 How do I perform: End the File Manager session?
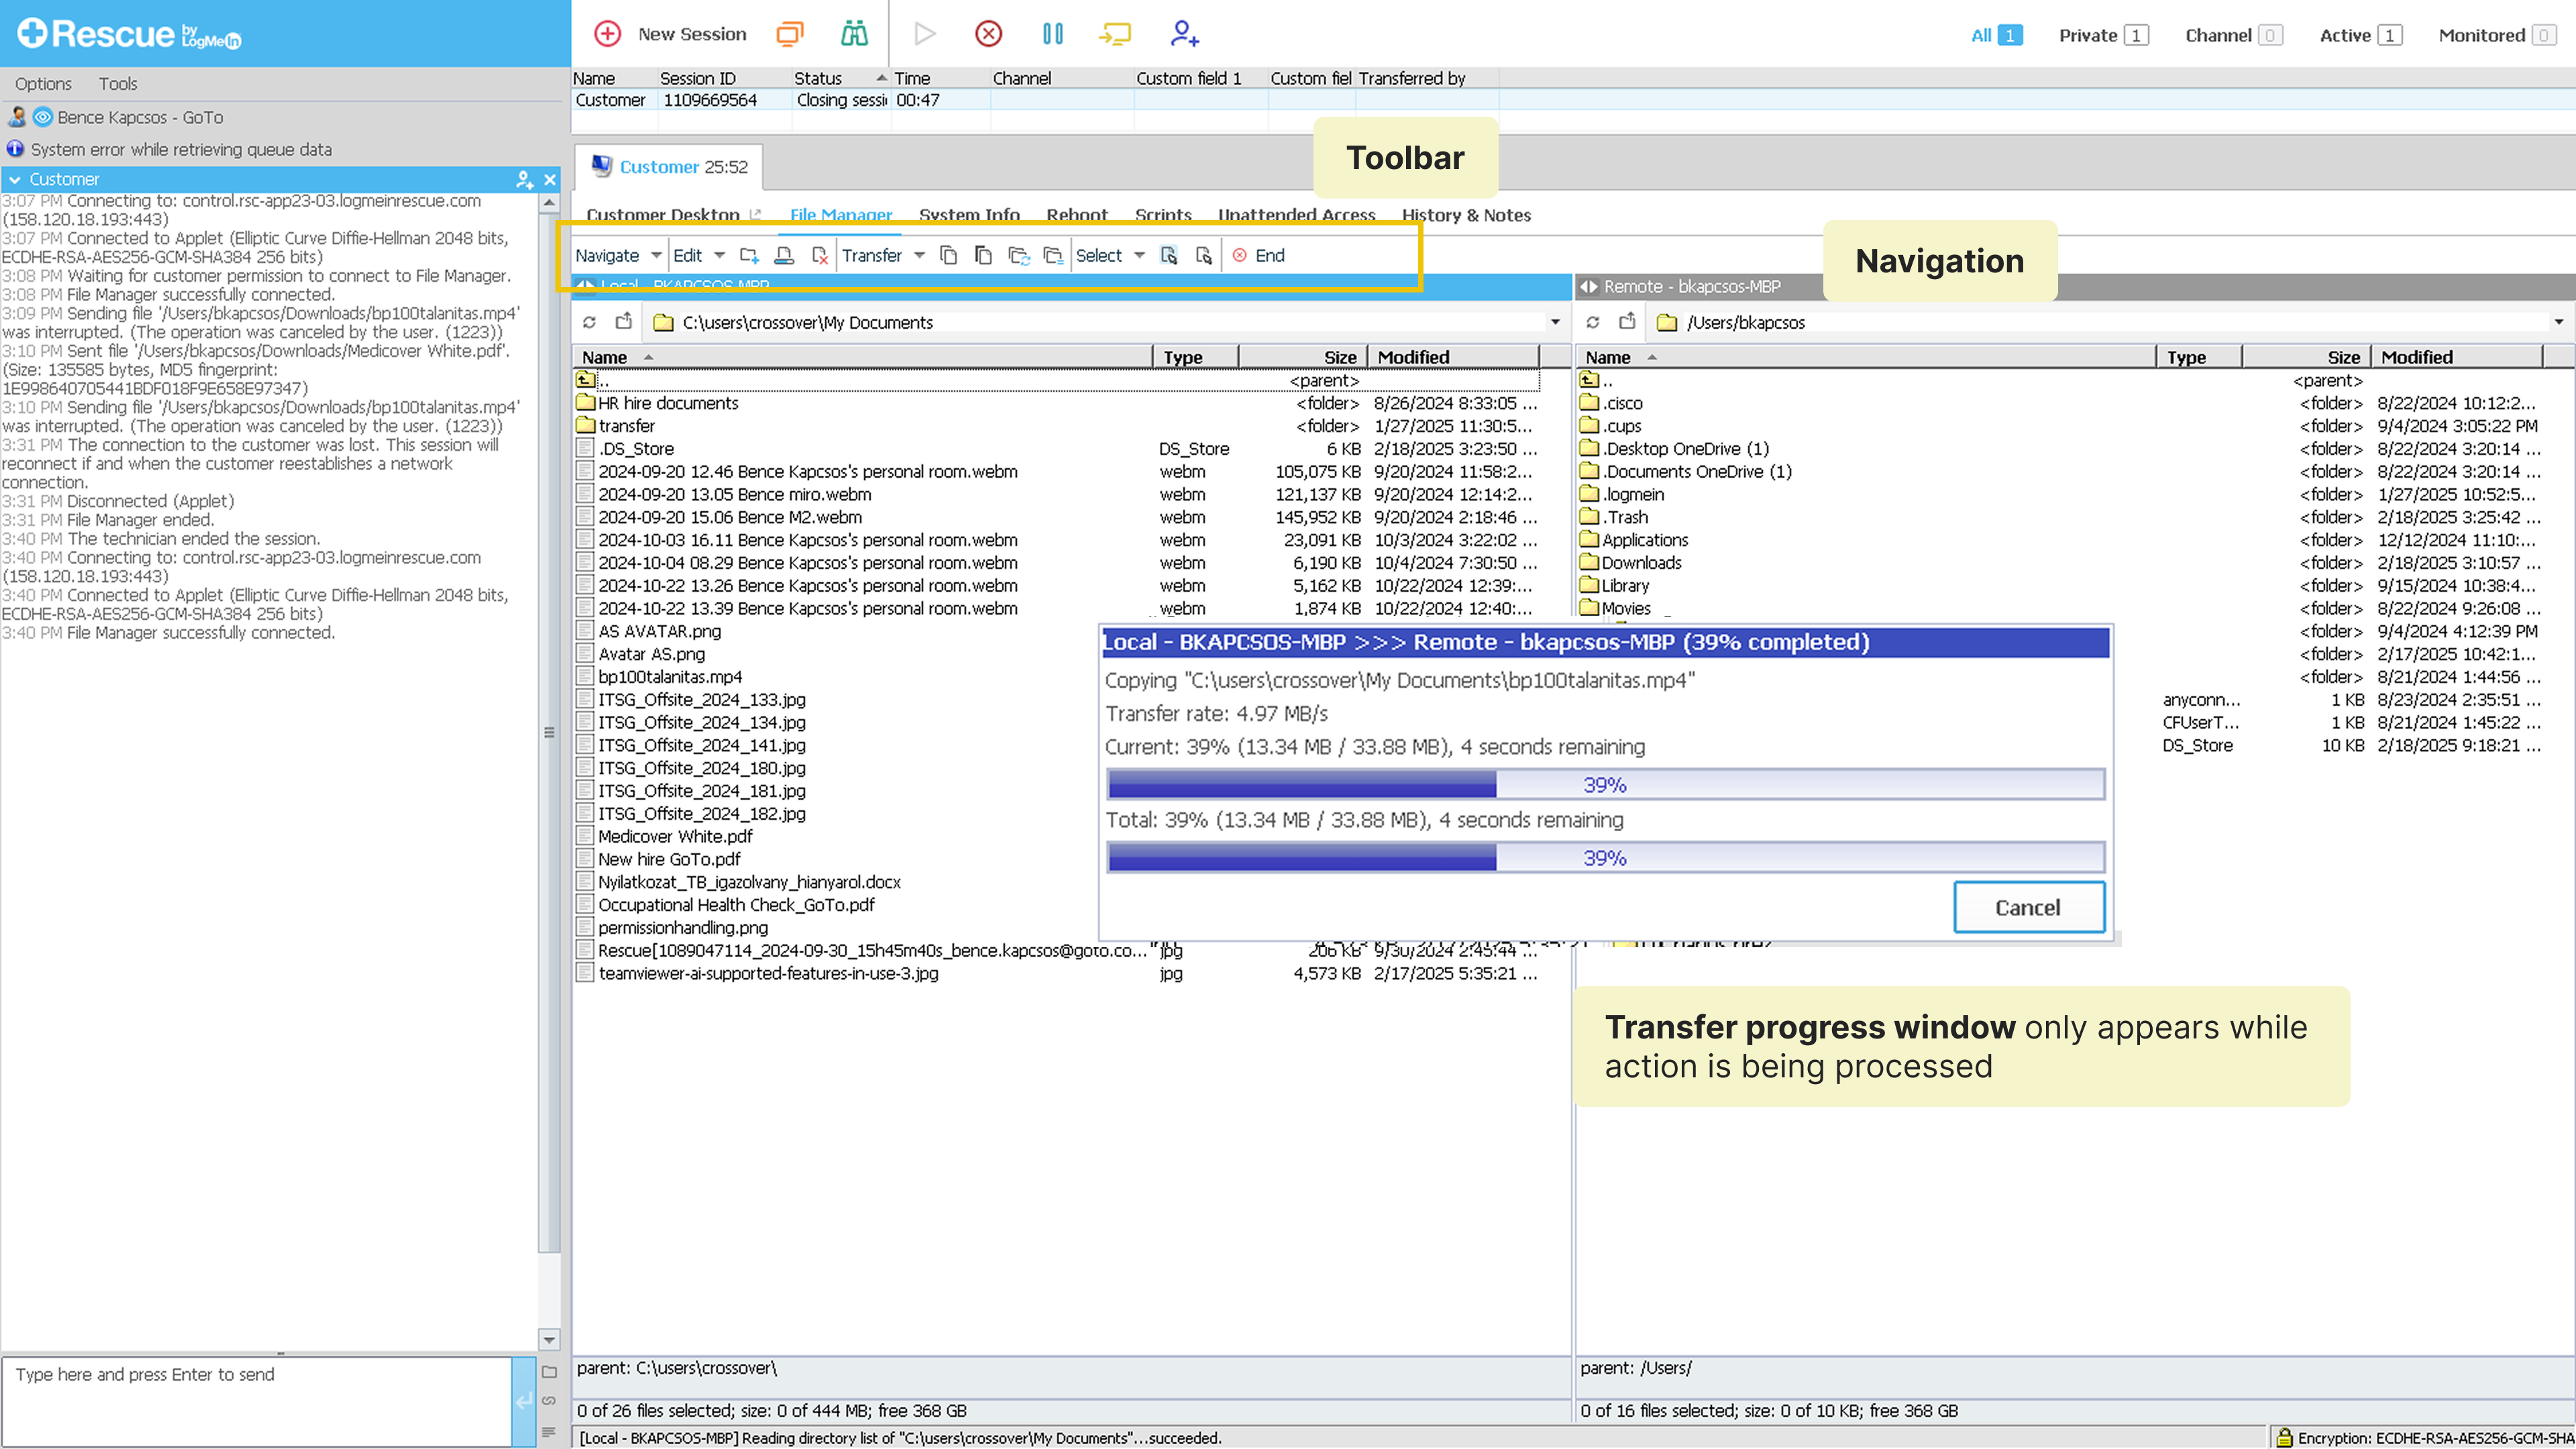tap(1258, 256)
